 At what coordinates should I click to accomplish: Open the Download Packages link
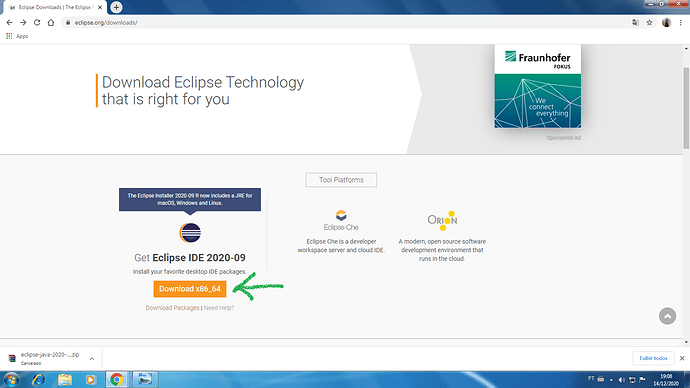(x=172, y=308)
